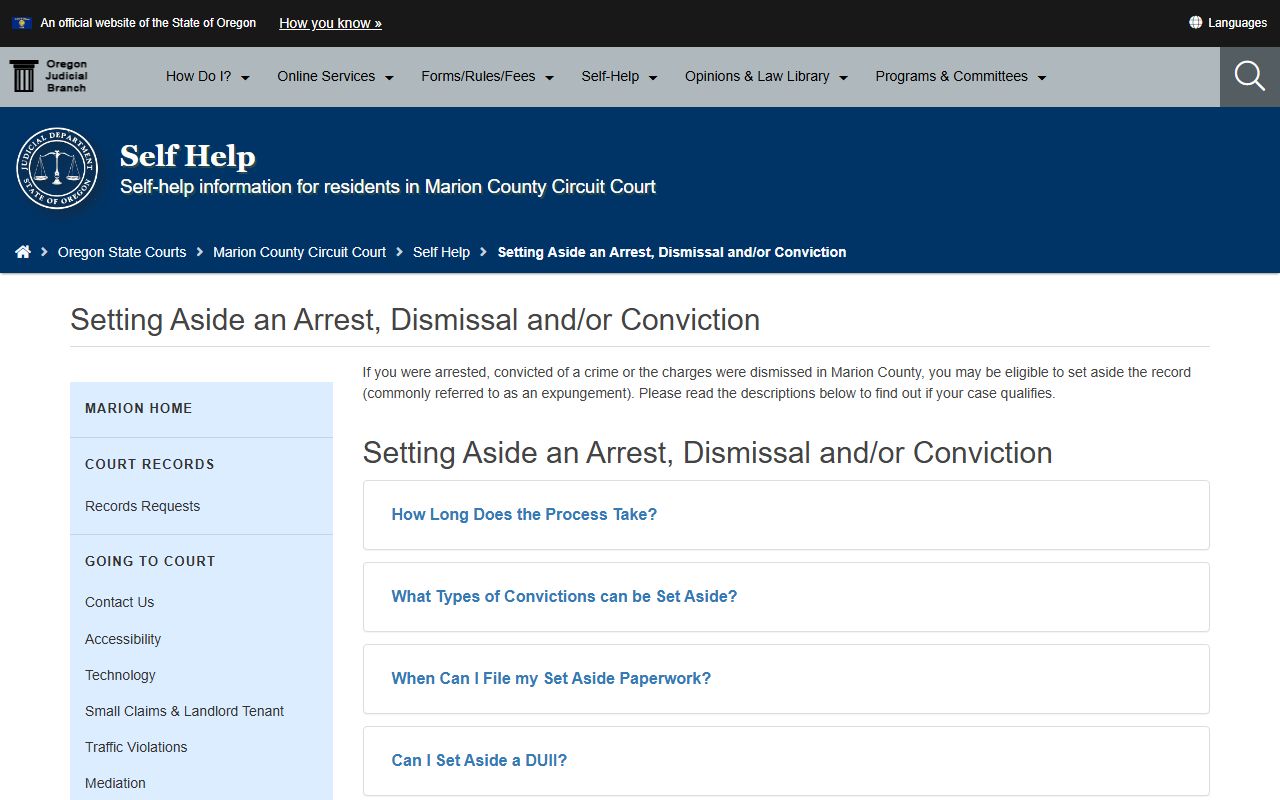Click the current page breadcrumb Setting Aside an Arrest

point(672,252)
